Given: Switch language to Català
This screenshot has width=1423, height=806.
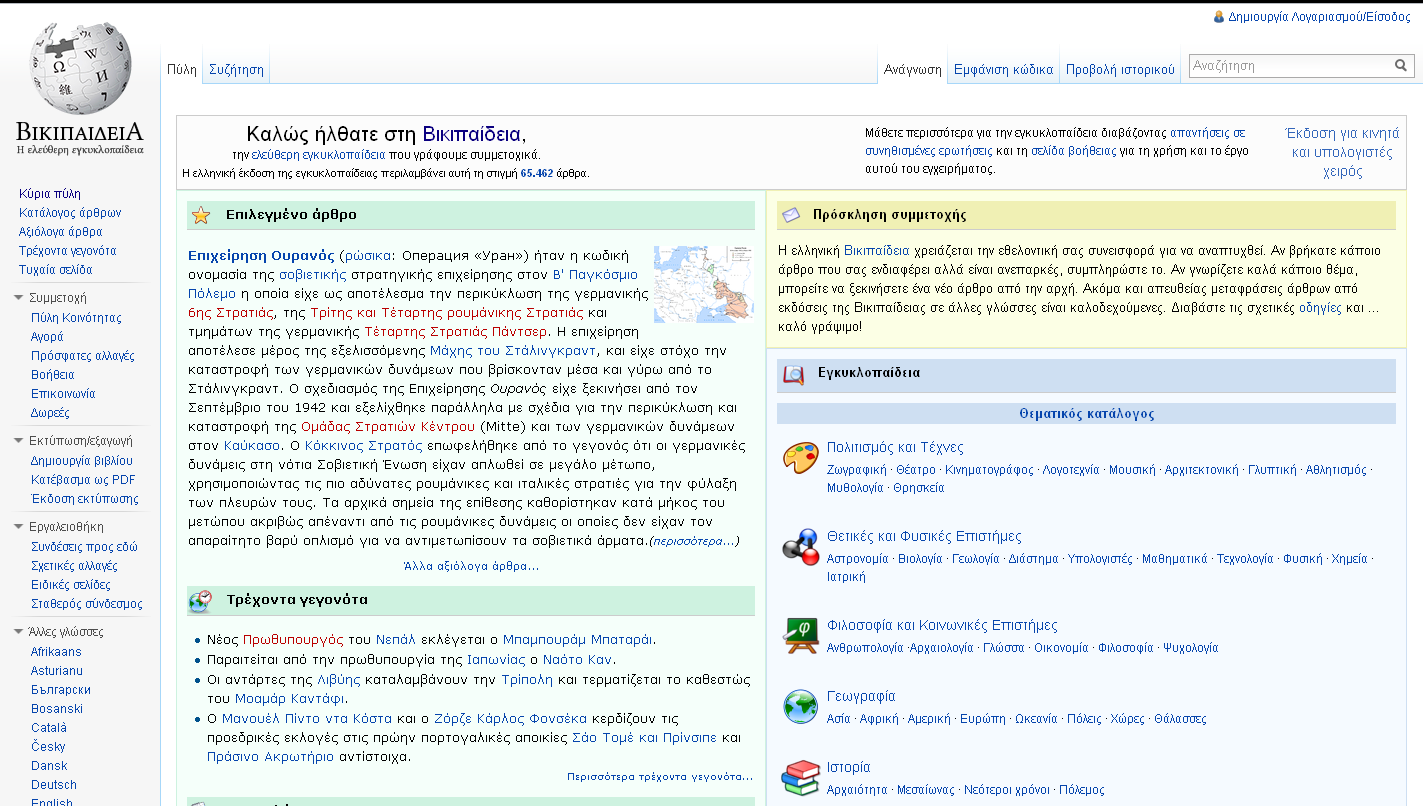Looking at the screenshot, I should click(49, 728).
